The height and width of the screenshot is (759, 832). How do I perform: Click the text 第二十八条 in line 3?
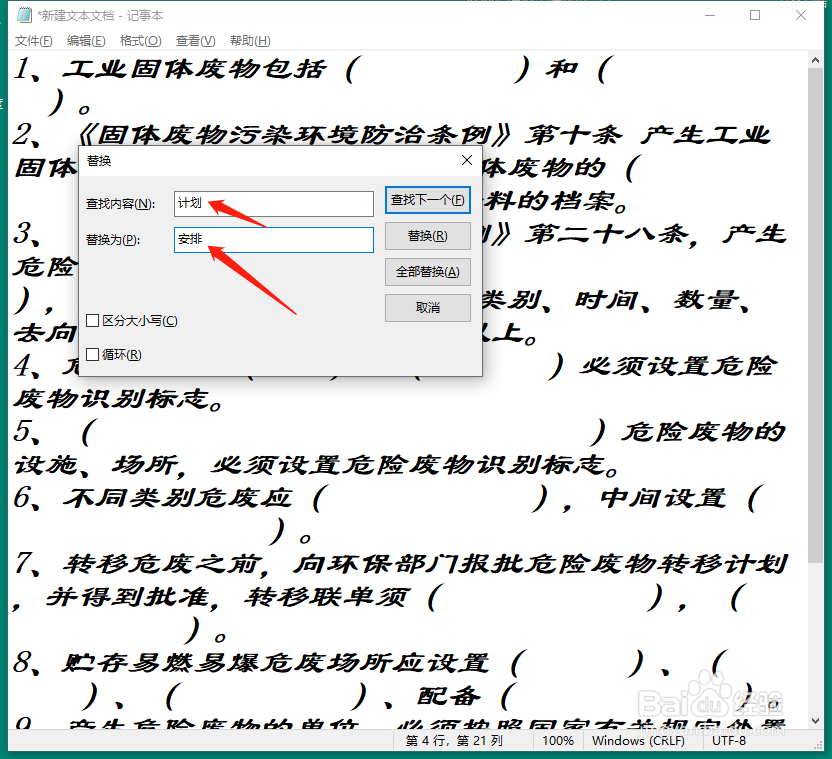(605, 234)
